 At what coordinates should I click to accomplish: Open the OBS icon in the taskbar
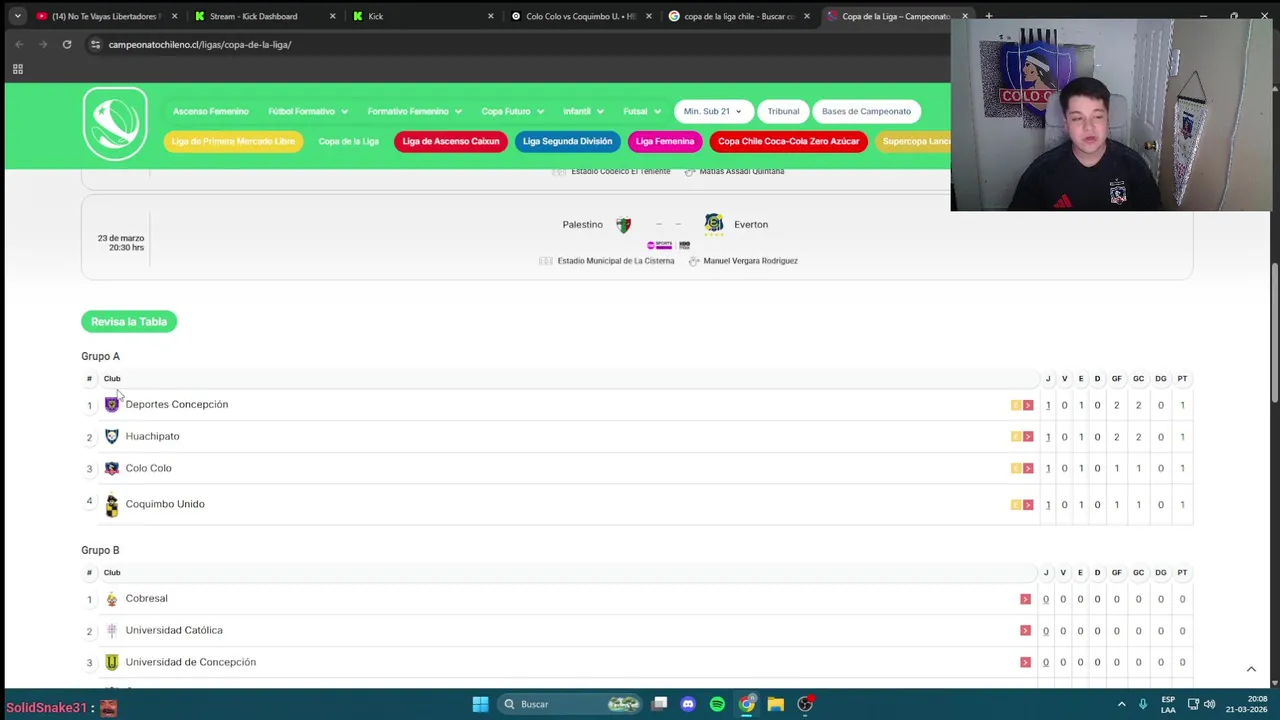pyautogui.click(x=805, y=704)
